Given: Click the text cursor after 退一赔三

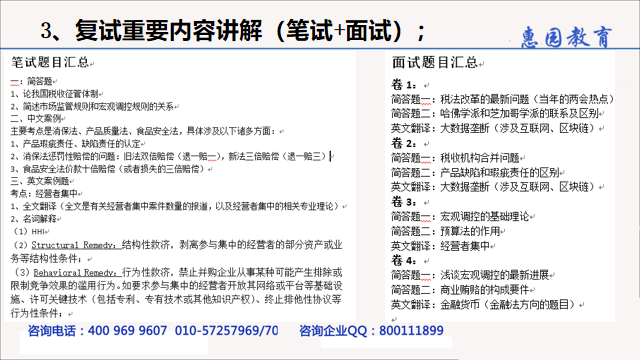Looking at the screenshot, I should [x=331, y=156].
